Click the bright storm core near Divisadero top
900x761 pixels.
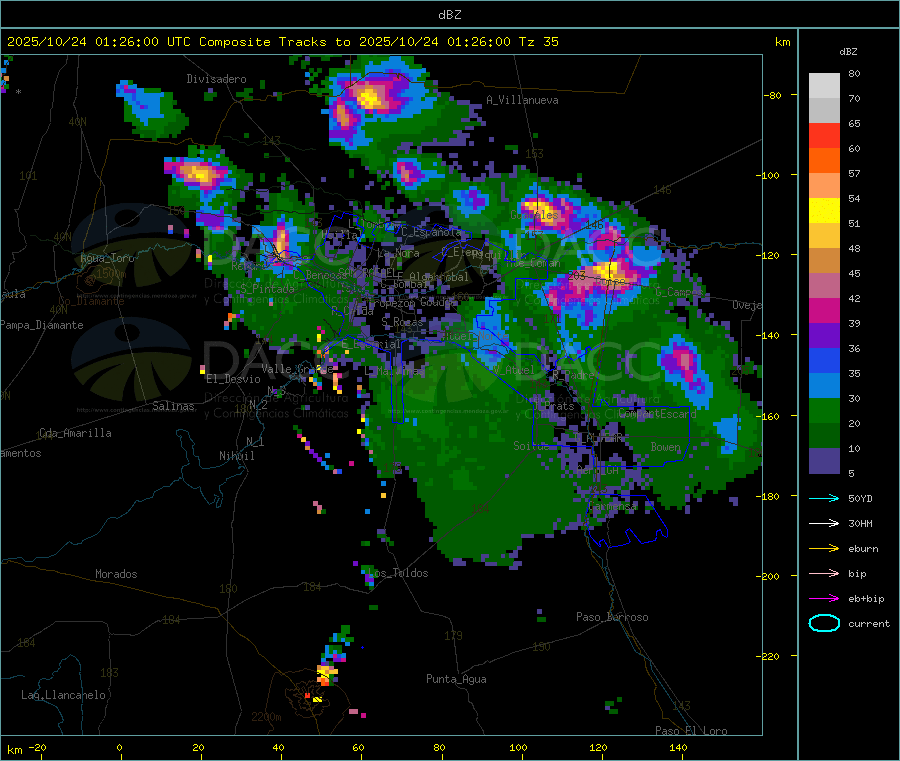371,96
